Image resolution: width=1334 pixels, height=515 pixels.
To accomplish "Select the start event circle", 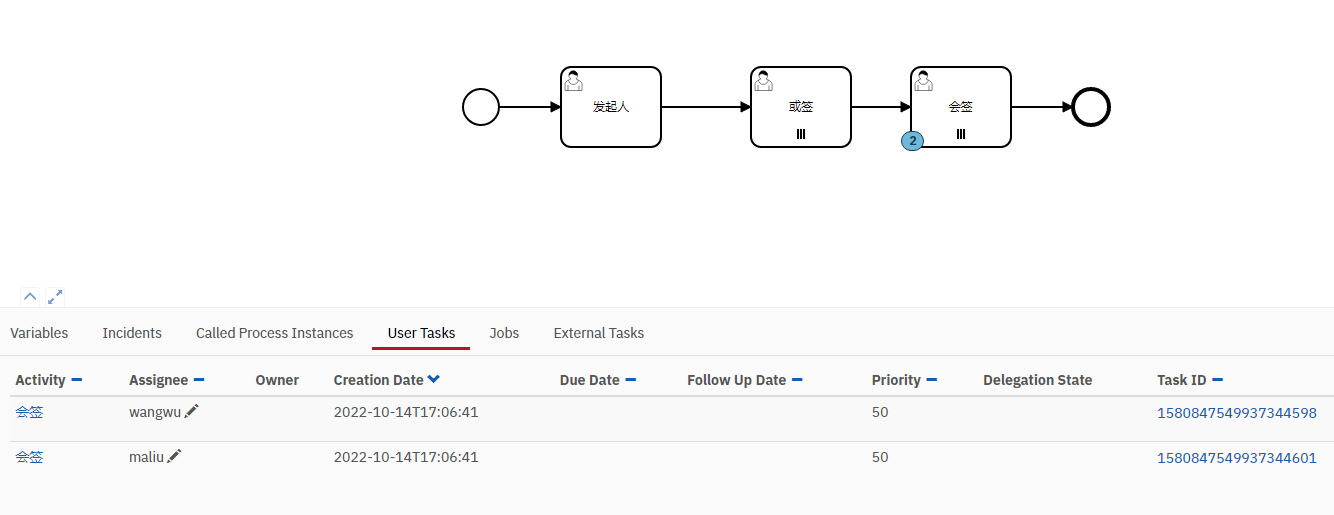I will (x=481, y=107).
